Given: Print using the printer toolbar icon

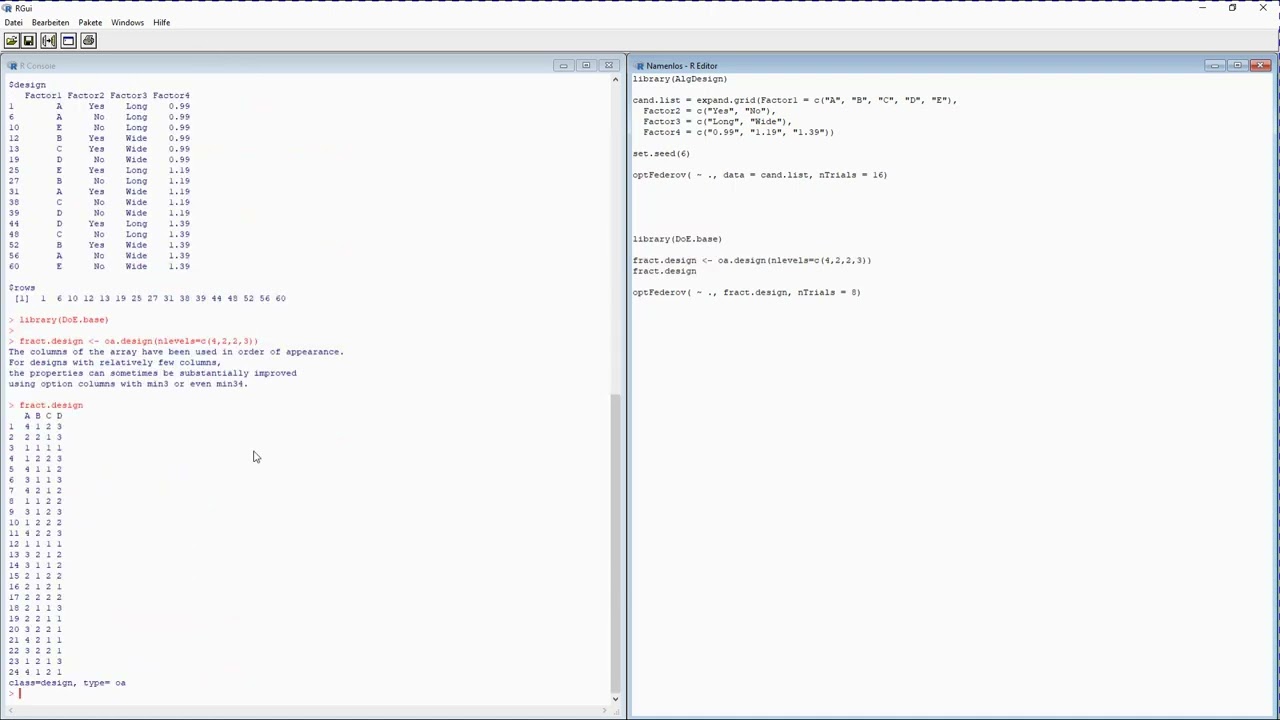Looking at the screenshot, I should [x=88, y=41].
